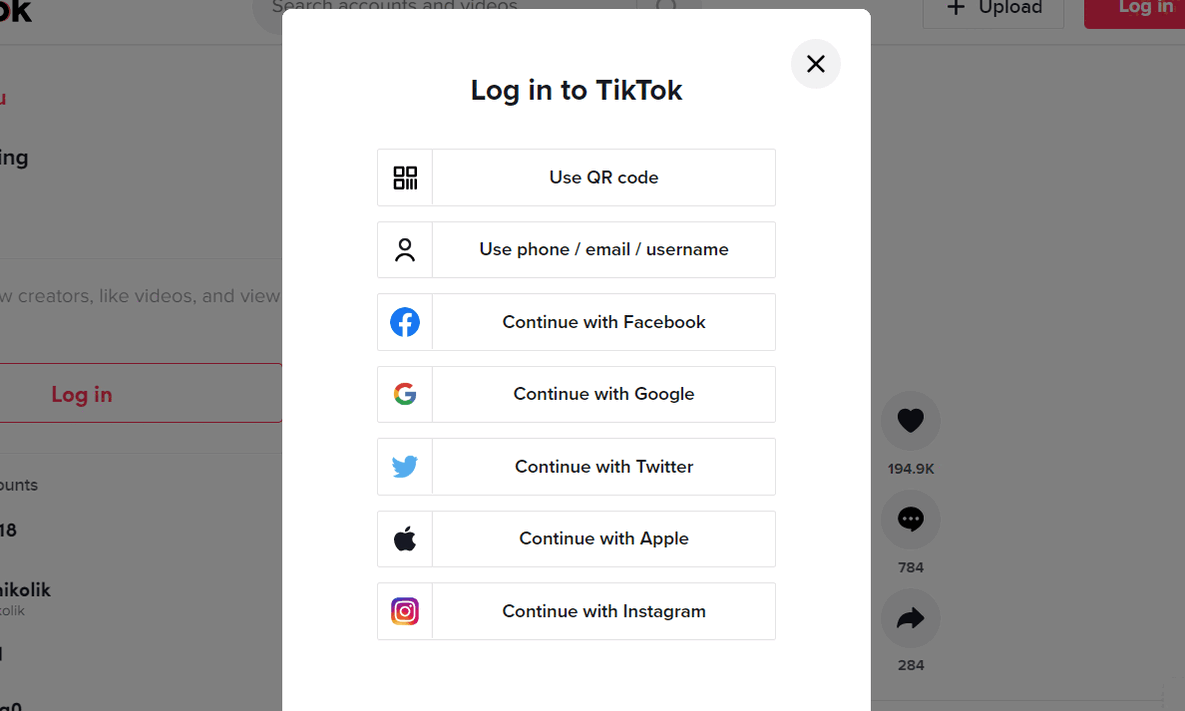Click the Google 'G' logo icon
1185x711 pixels.
point(404,394)
